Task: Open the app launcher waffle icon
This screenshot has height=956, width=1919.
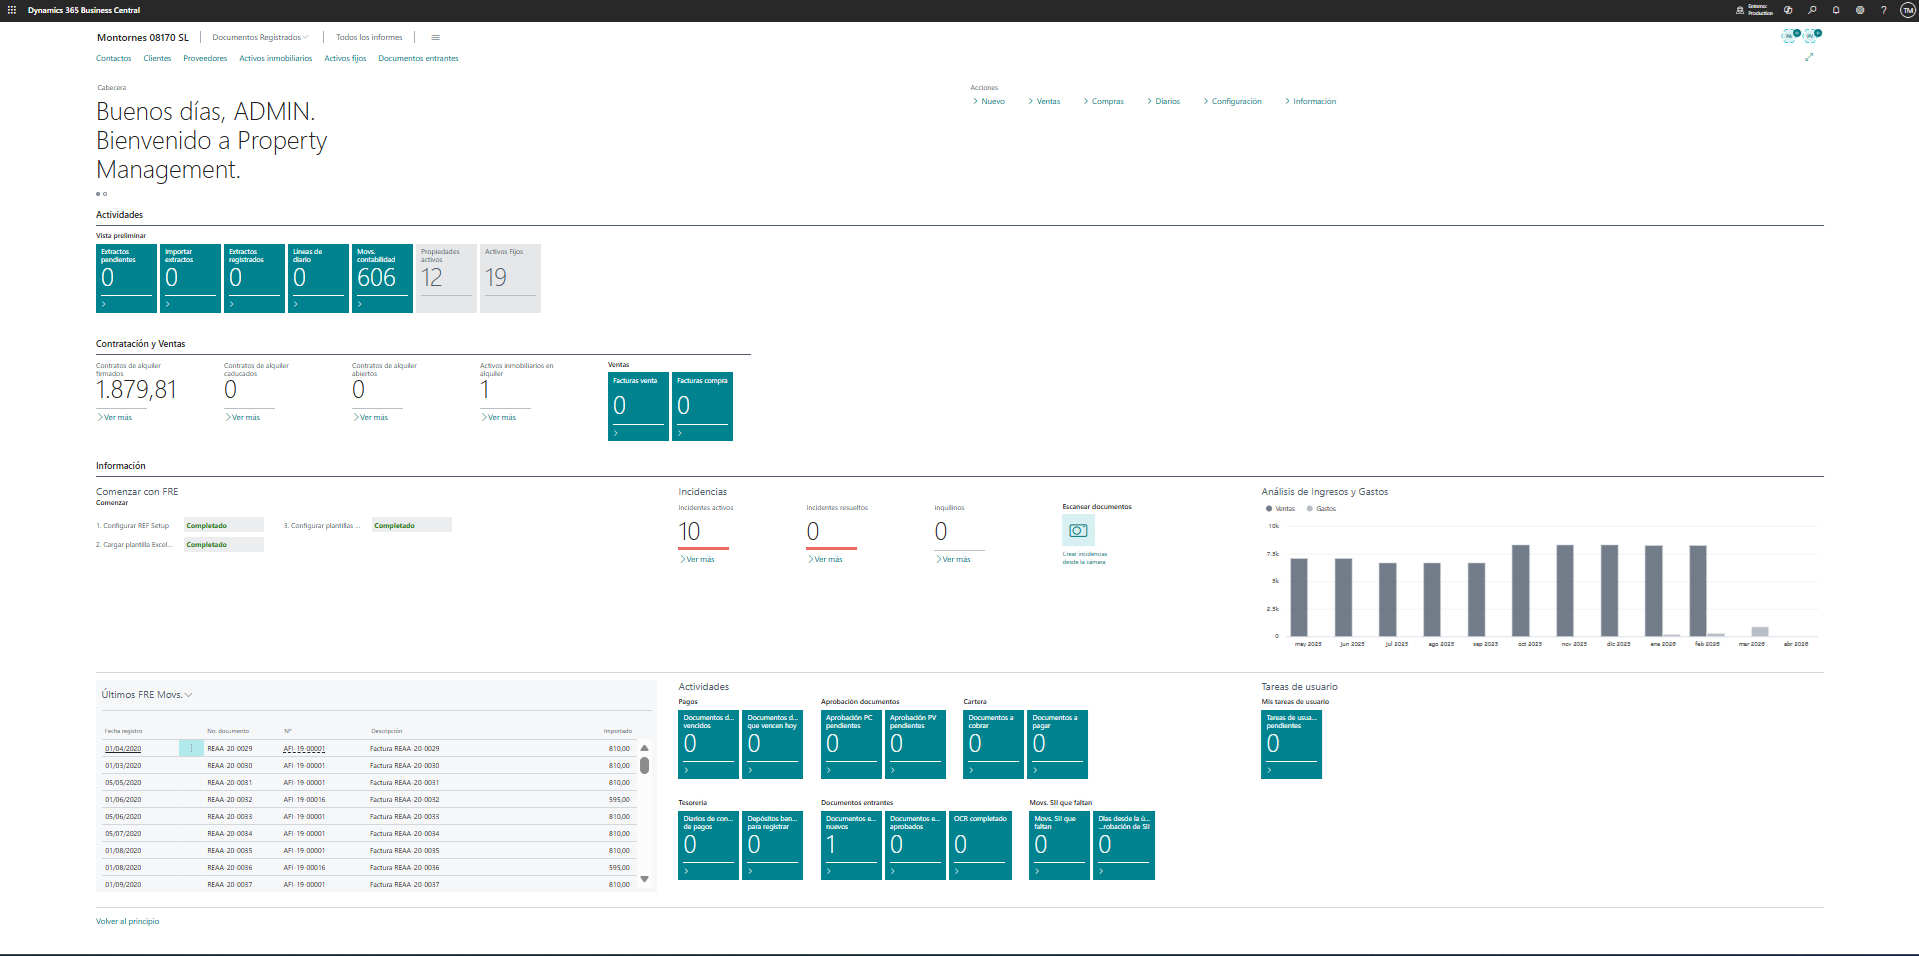Action: (x=12, y=10)
